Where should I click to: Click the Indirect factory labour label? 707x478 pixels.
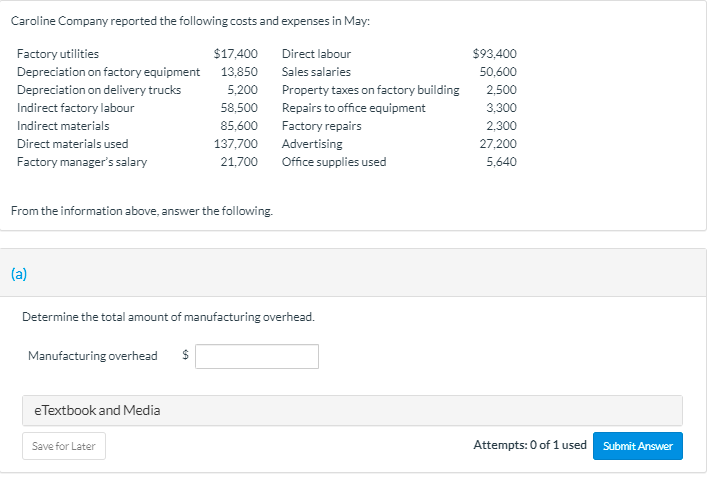[x=76, y=108]
